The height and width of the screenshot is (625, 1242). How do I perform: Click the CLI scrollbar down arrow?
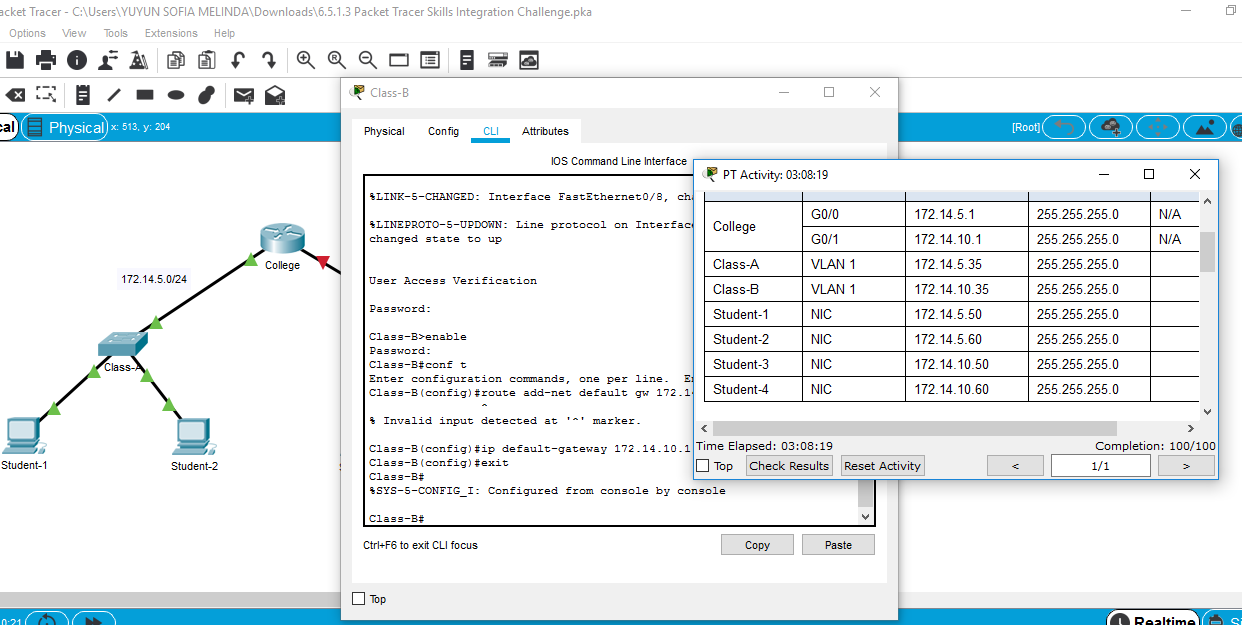[866, 517]
